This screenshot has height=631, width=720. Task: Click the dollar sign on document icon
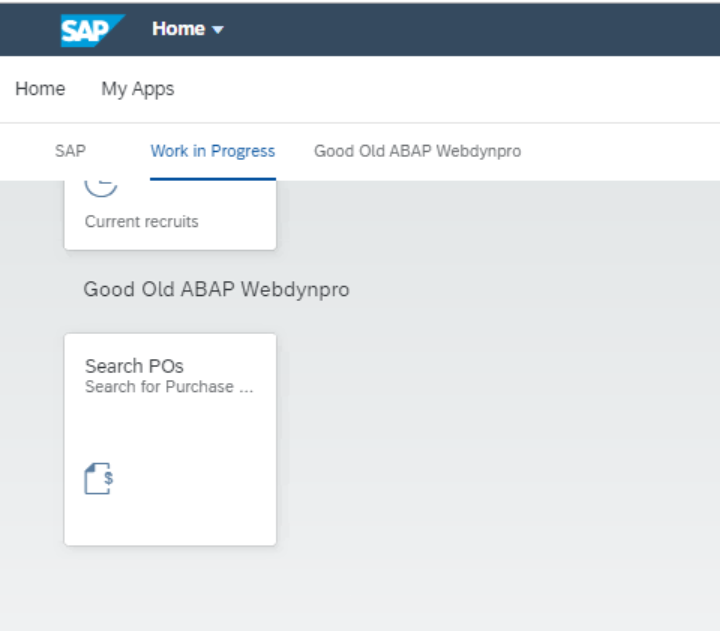click(x=108, y=478)
